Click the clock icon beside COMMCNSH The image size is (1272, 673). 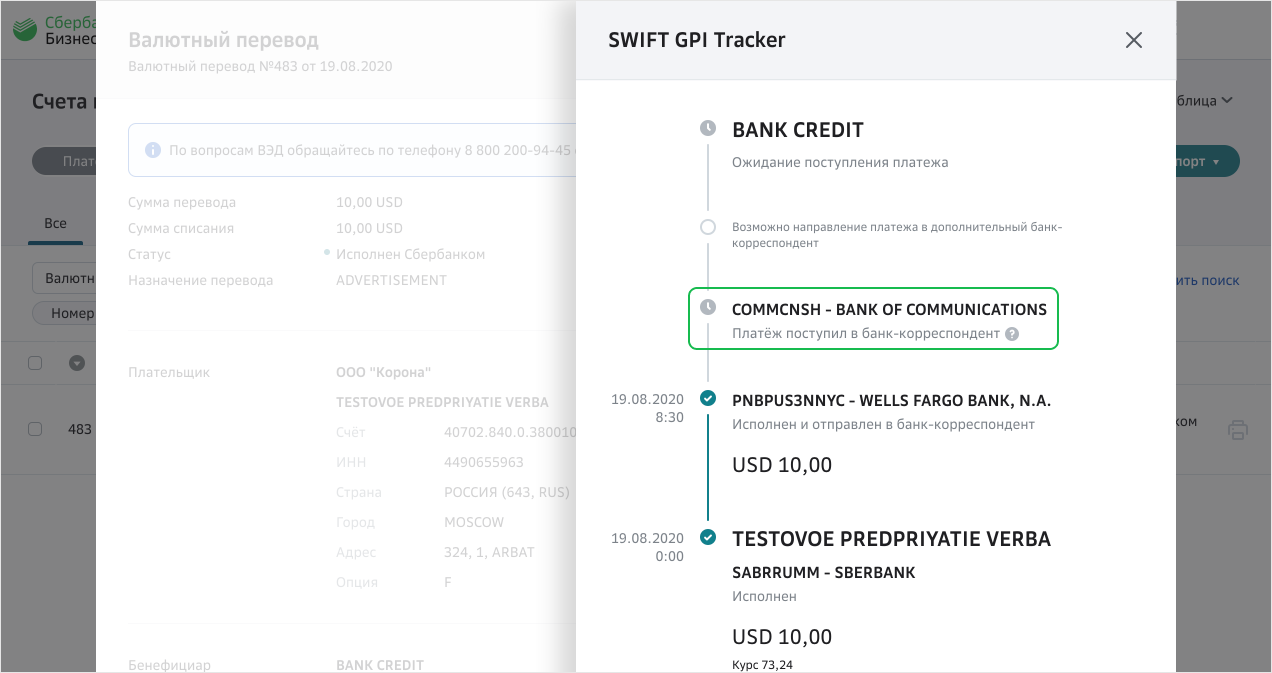(708, 307)
